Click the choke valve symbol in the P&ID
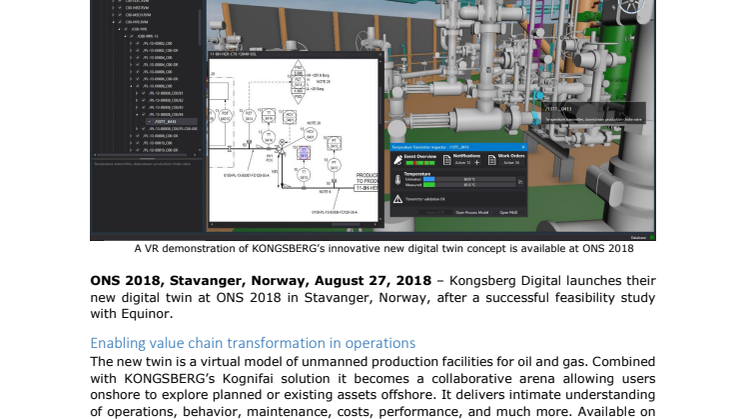The height and width of the screenshot is (419, 746). (x=281, y=148)
